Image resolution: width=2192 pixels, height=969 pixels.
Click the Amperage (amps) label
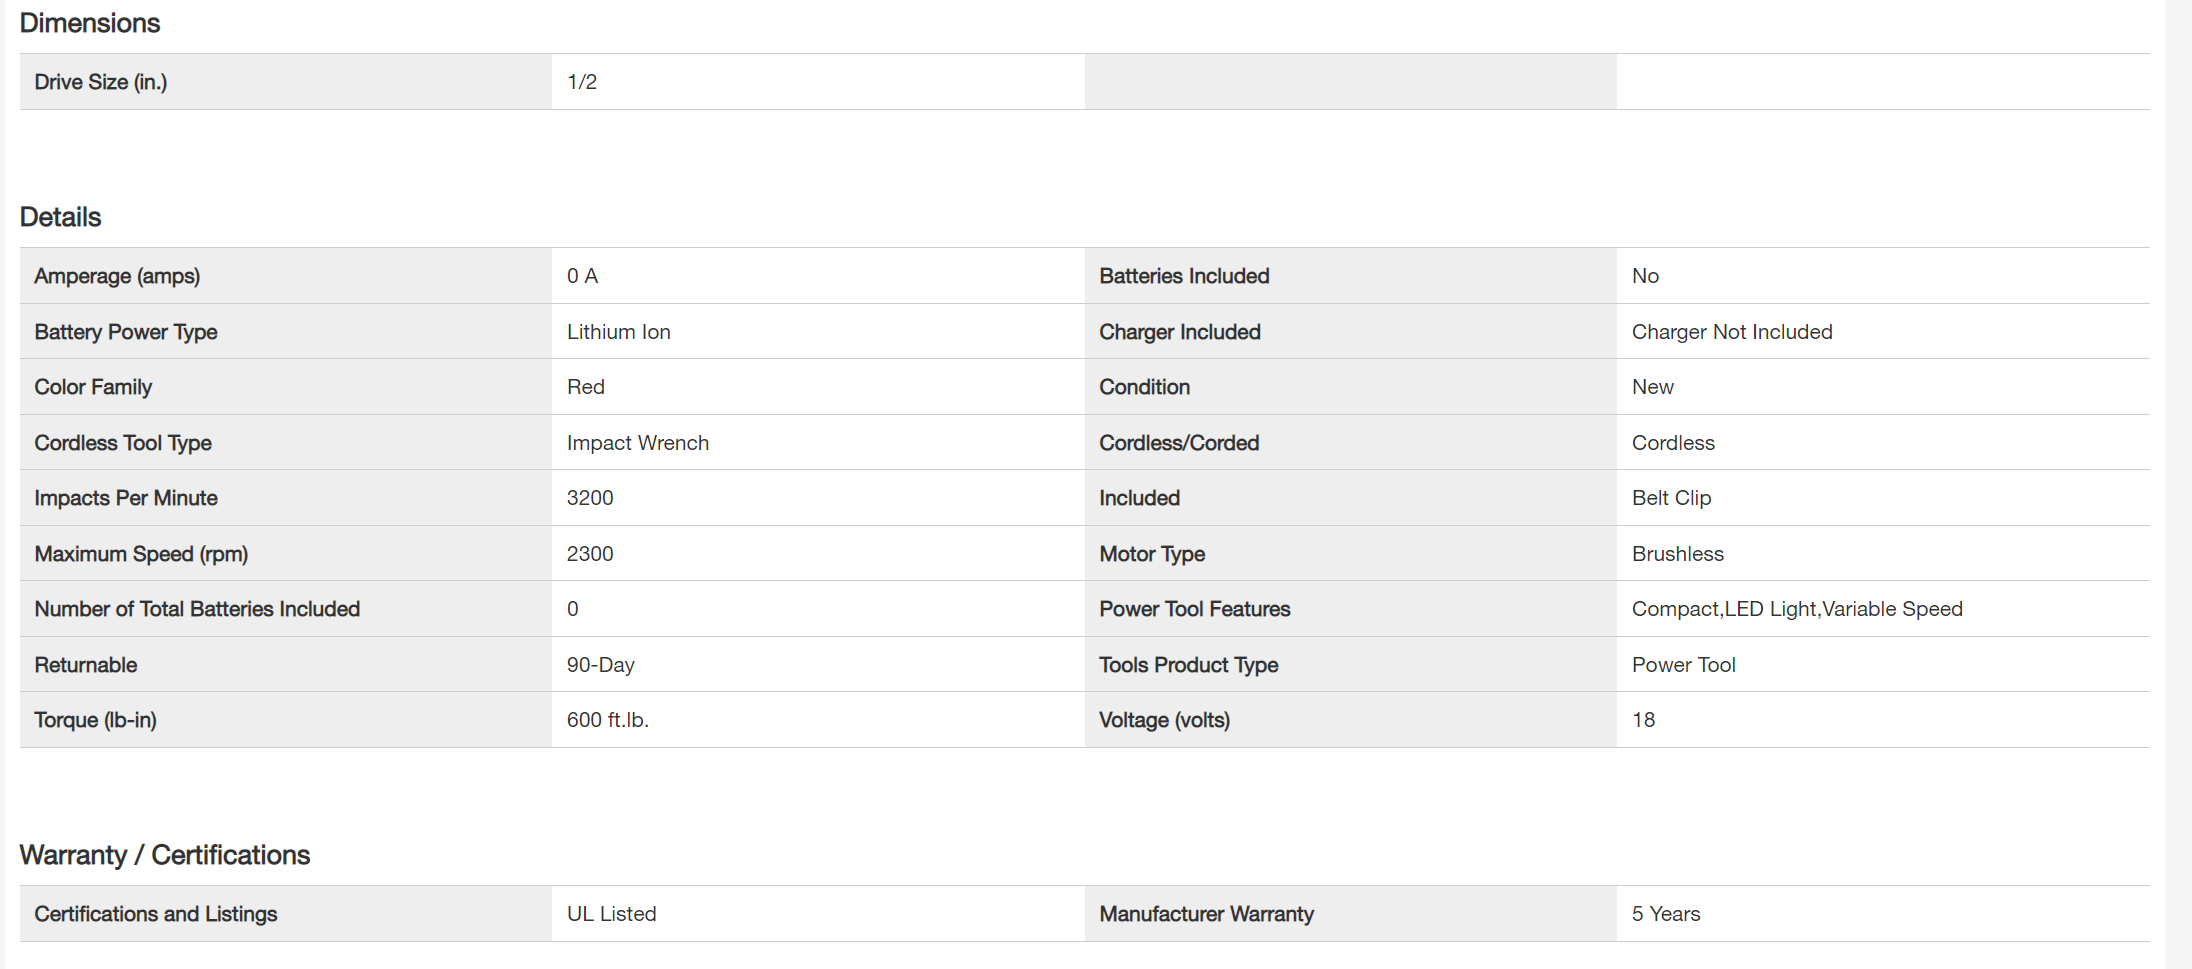click(x=117, y=276)
